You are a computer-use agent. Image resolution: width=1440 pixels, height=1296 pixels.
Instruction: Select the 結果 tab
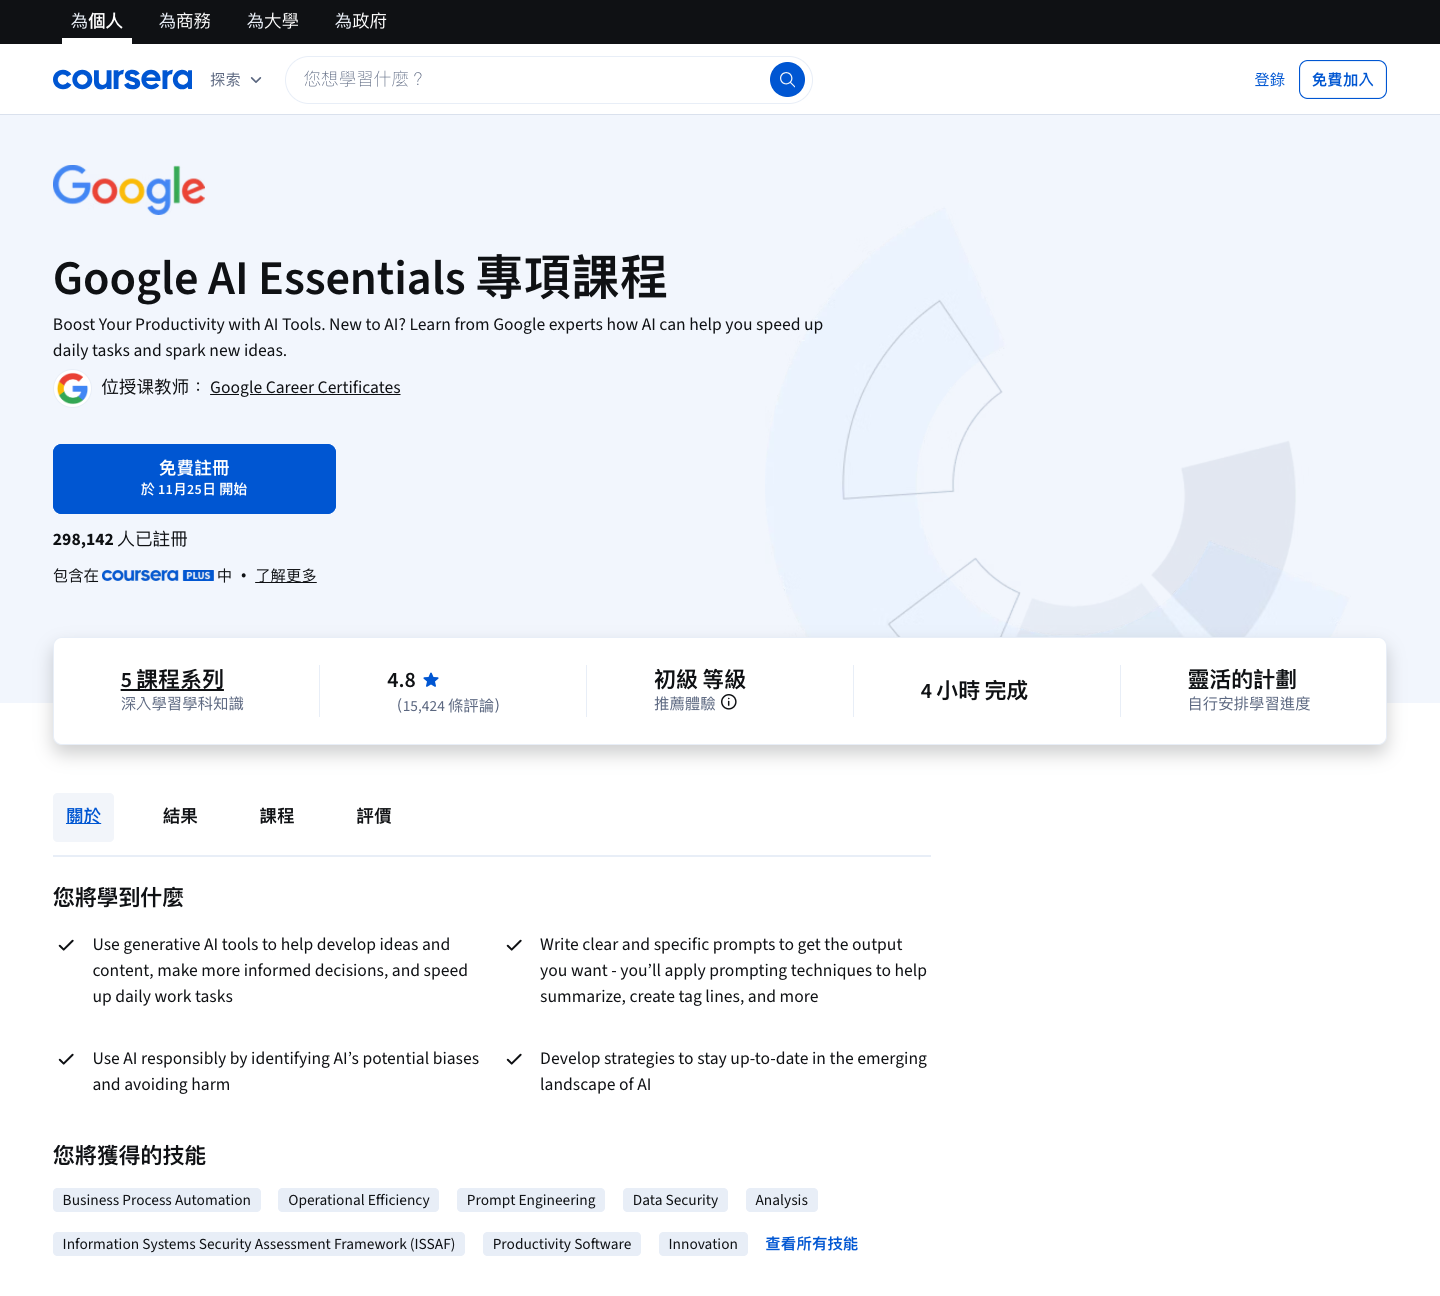pyautogui.click(x=180, y=816)
